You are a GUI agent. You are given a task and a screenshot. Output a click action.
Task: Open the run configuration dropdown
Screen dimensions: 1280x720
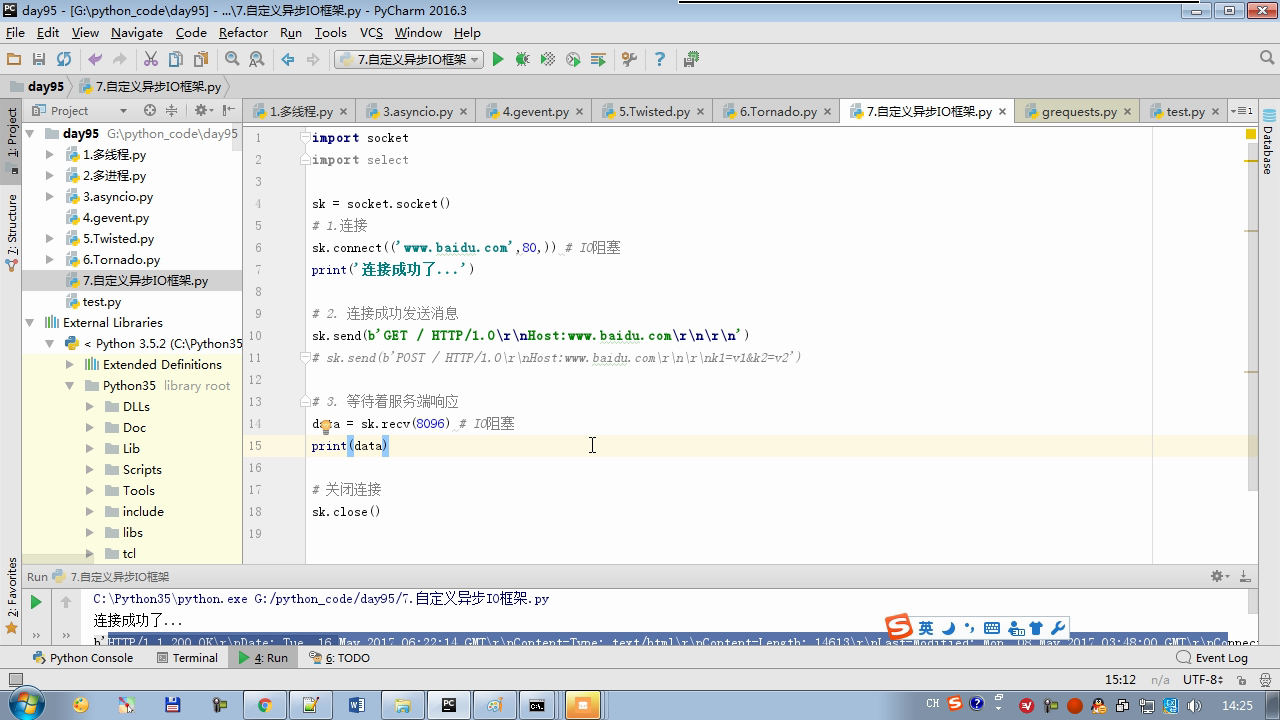(409, 60)
